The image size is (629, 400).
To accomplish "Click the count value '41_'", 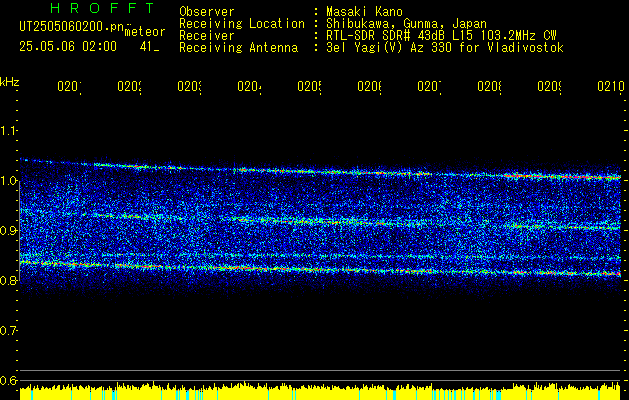I will tap(150, 47).
